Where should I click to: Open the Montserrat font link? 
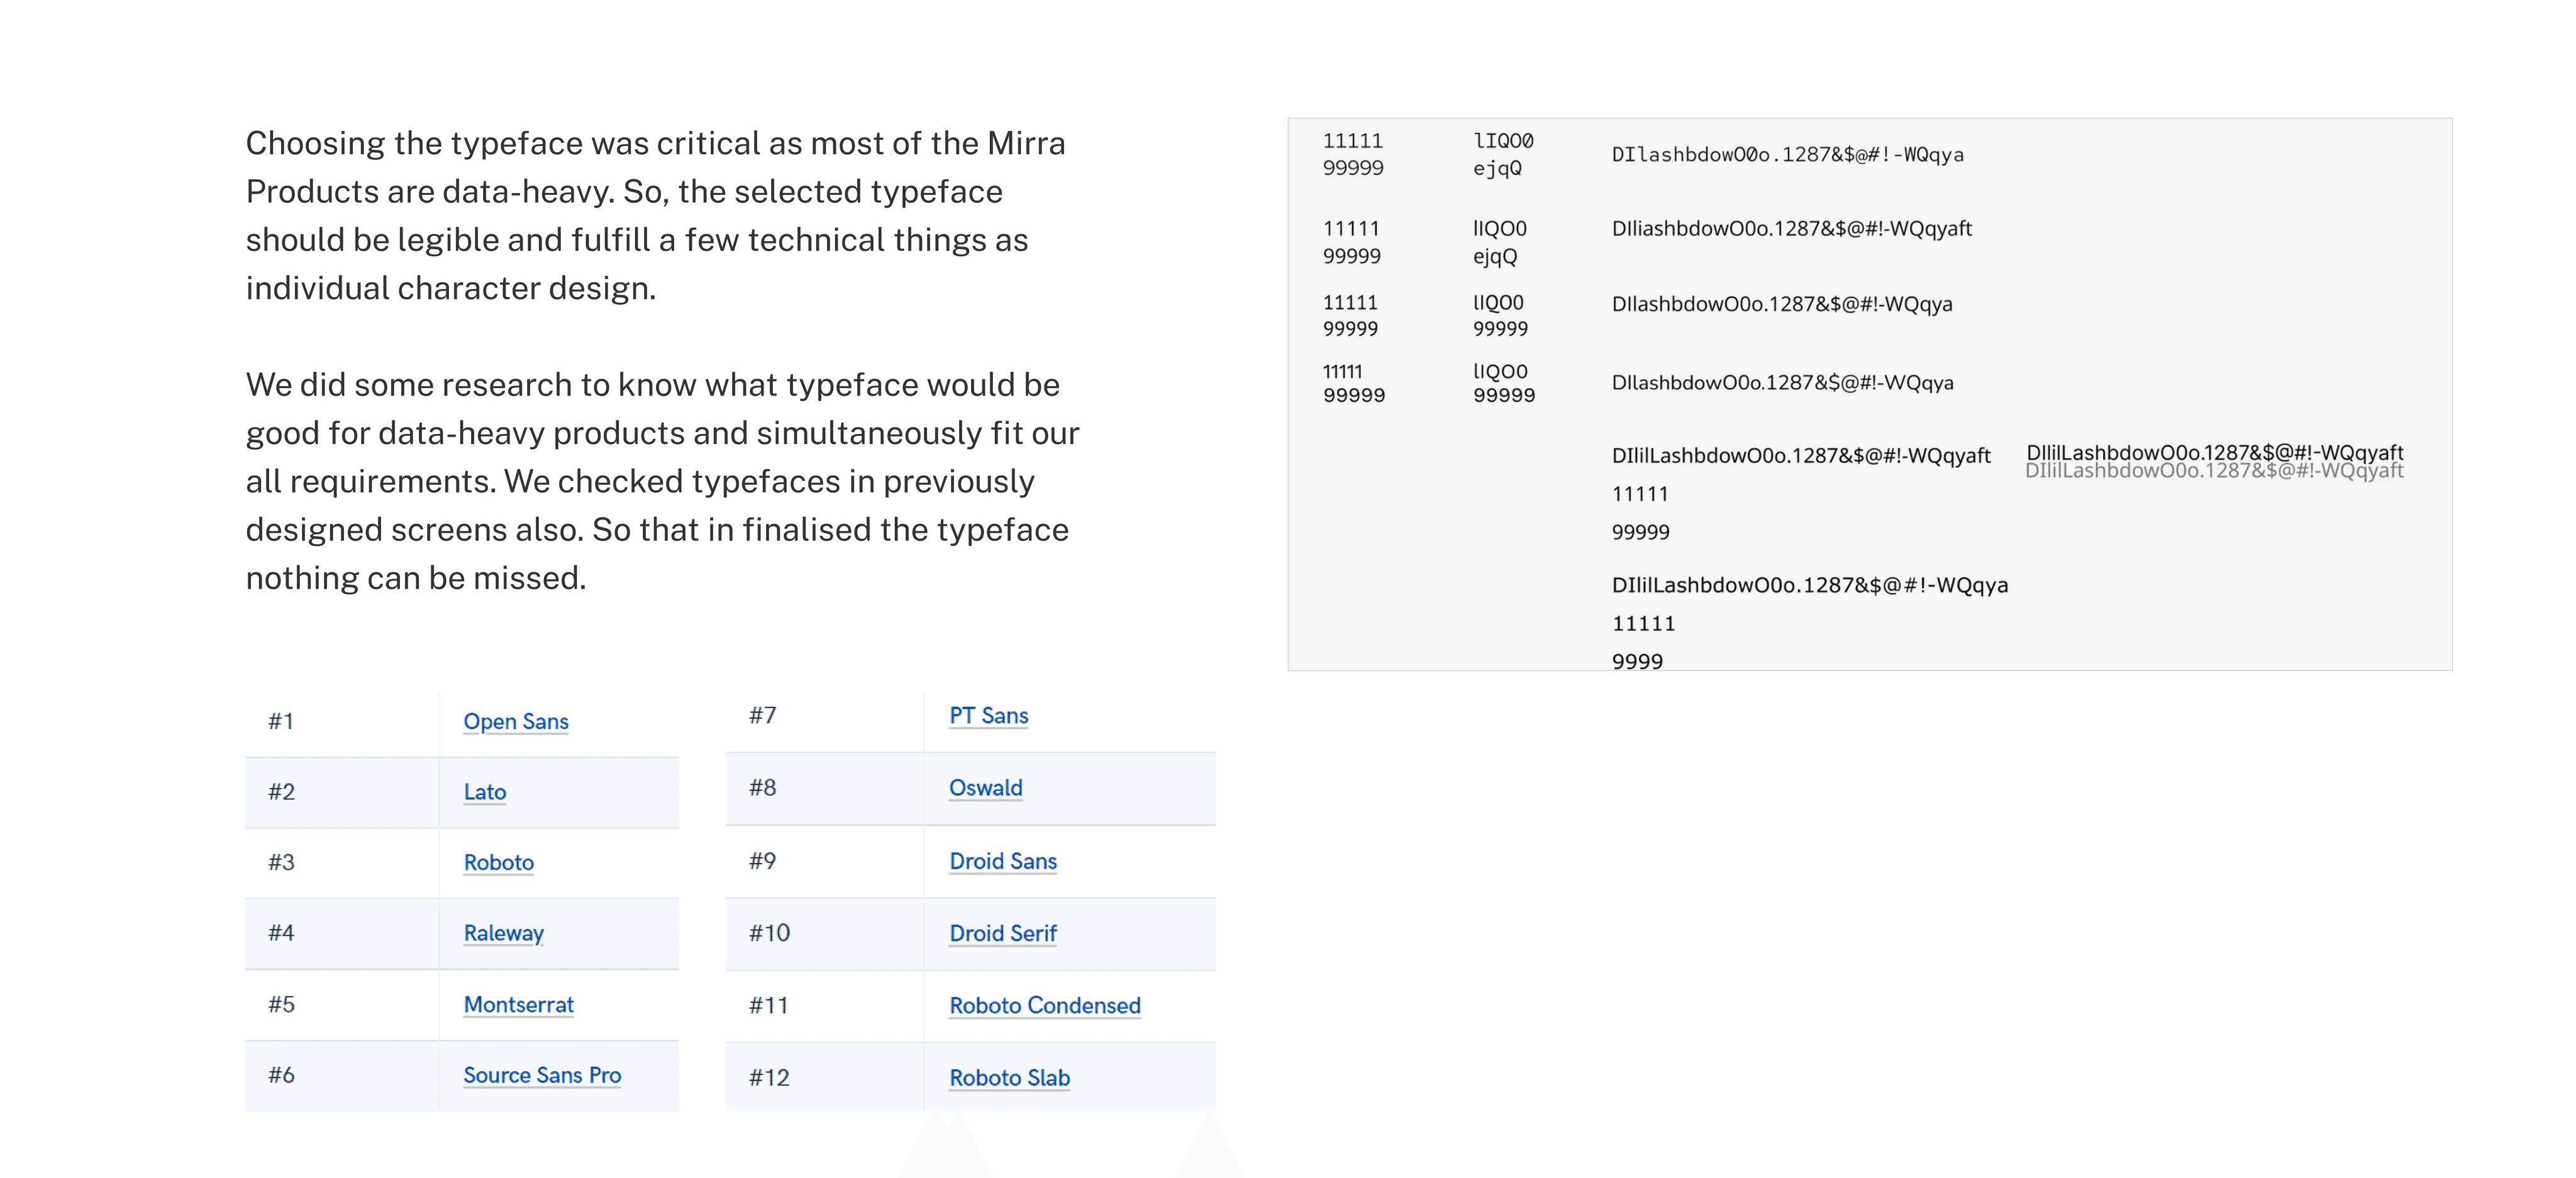[x=519, y=1004]
